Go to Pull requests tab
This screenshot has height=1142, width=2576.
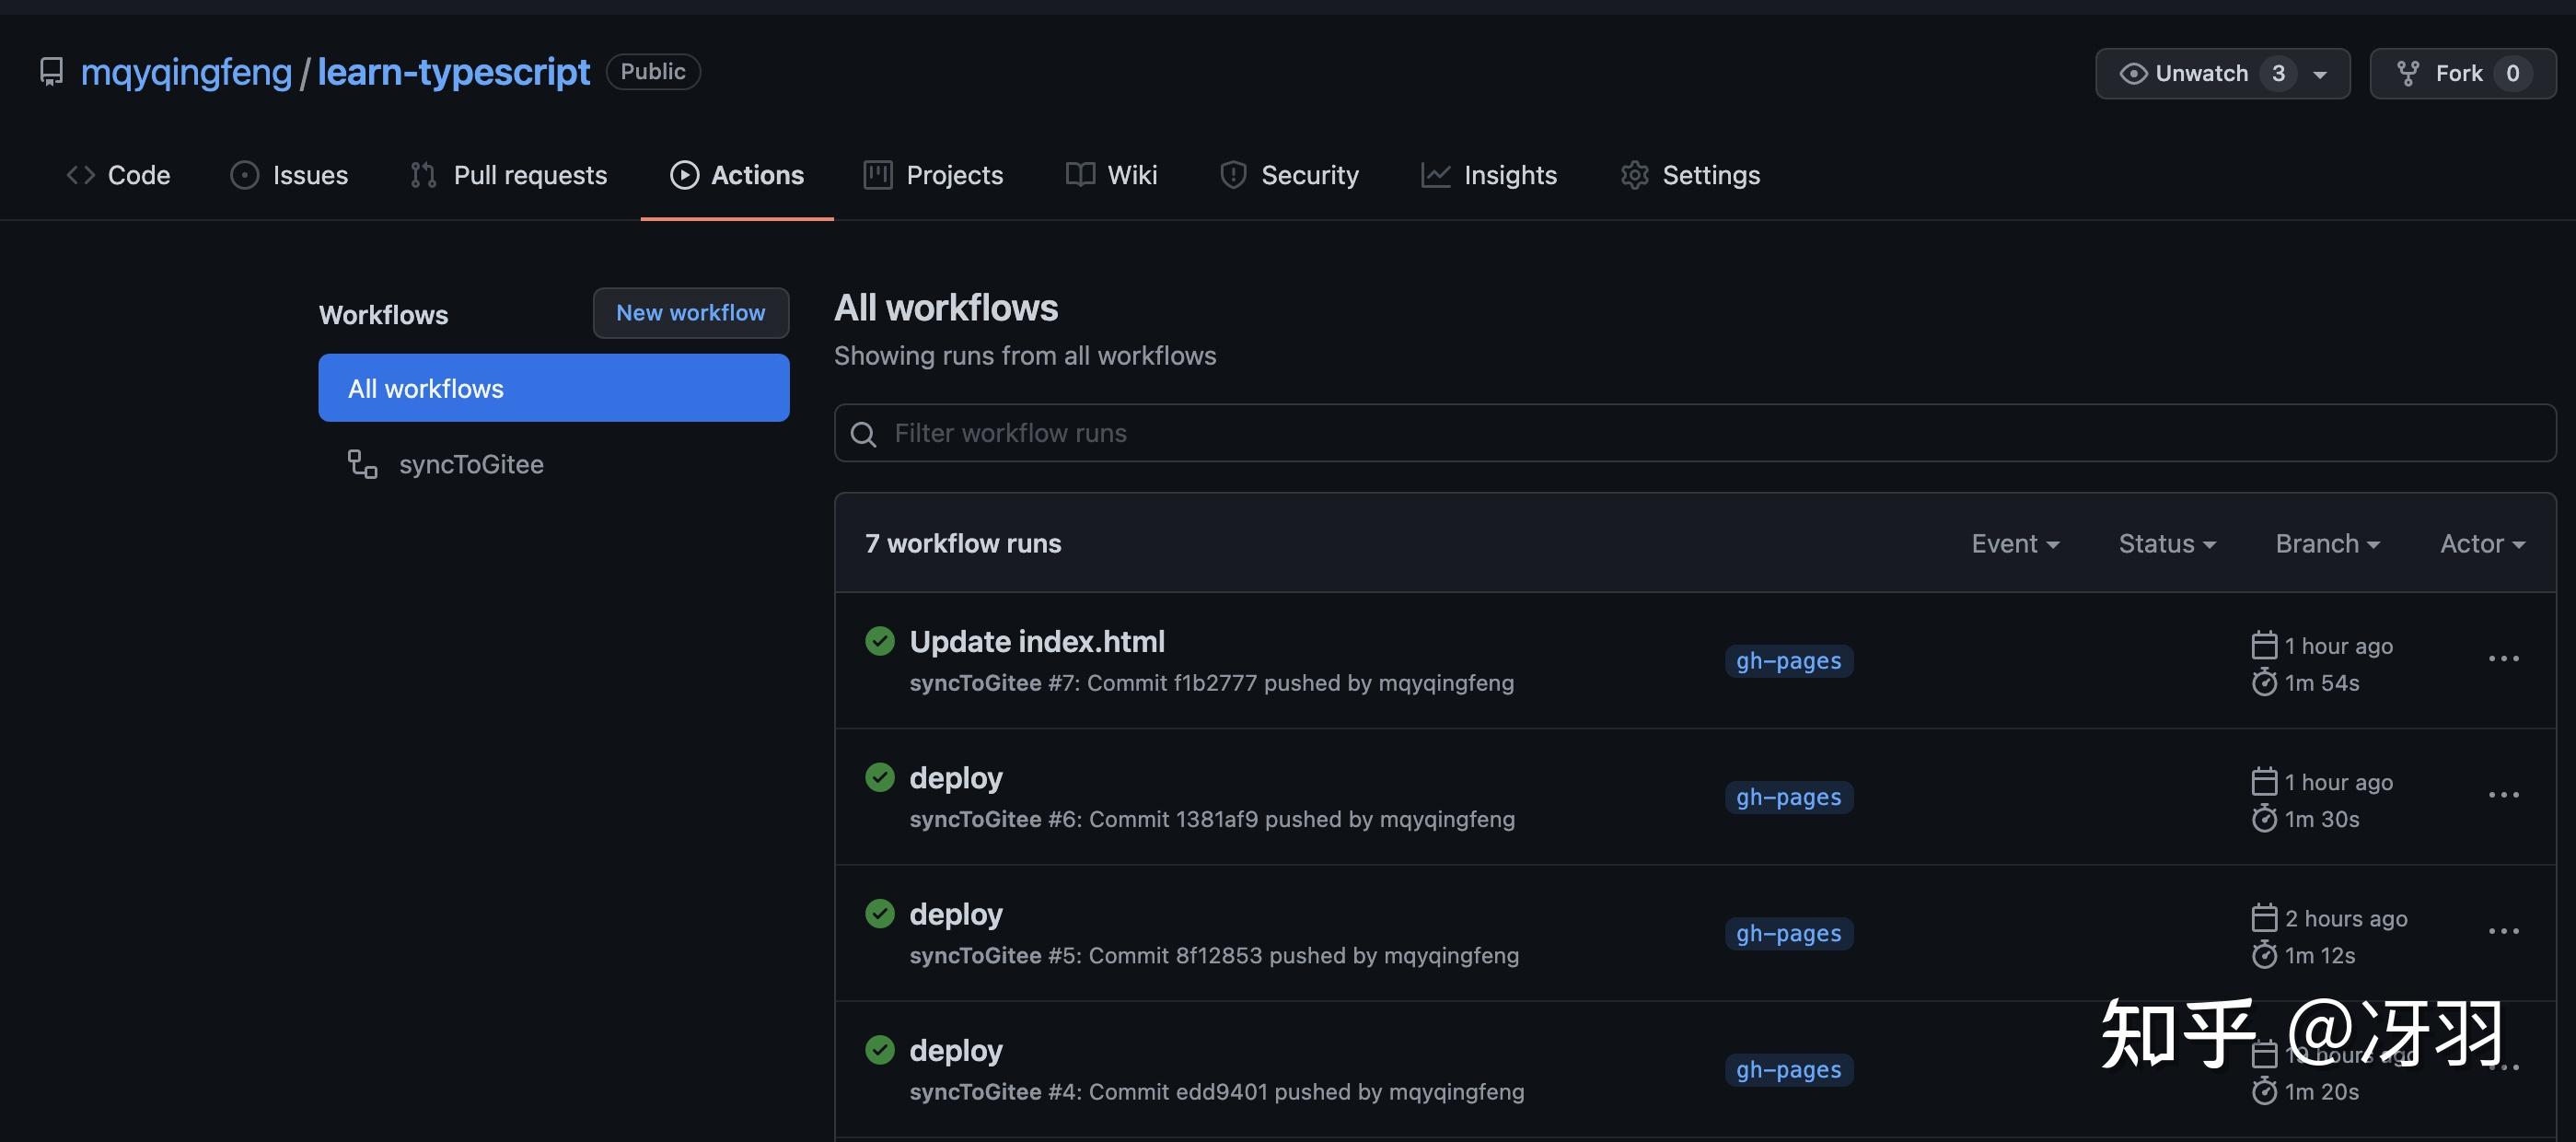508,175
